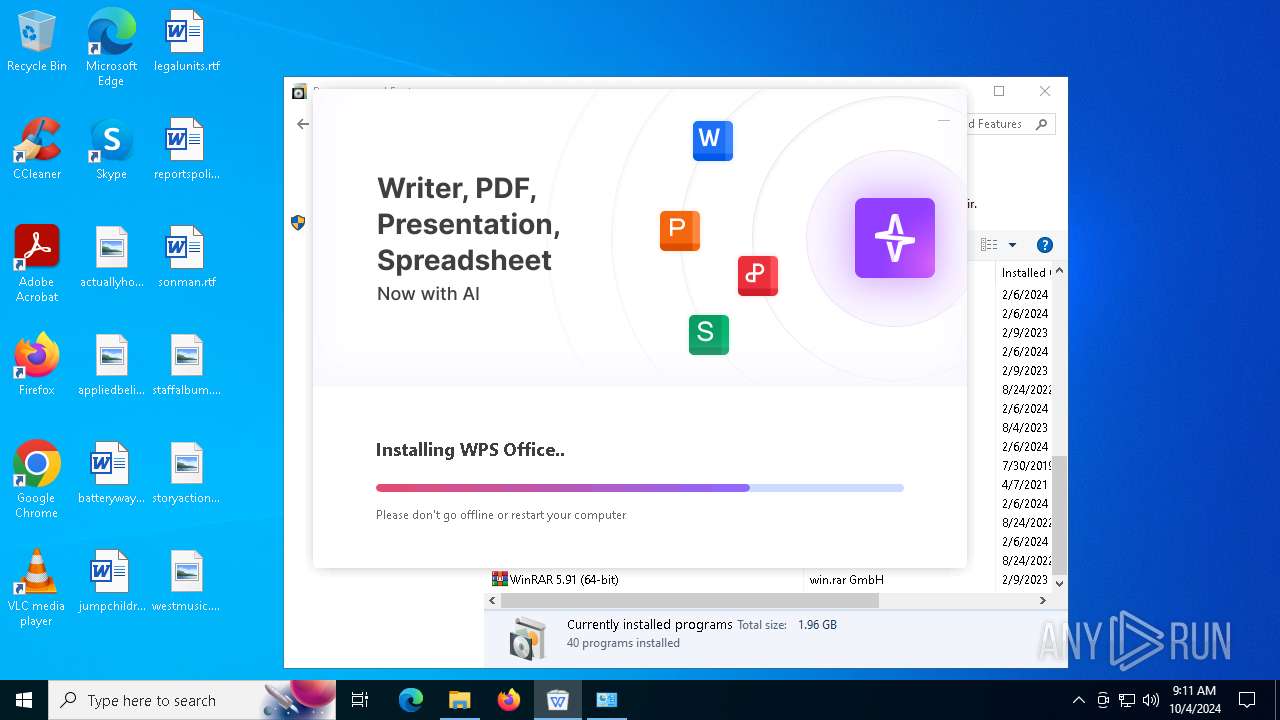Image resolution: width=1280 pixels, height=720 pixels.
Task: Click the green Spreadsheet S icon
Action: (x=708, y=334)
